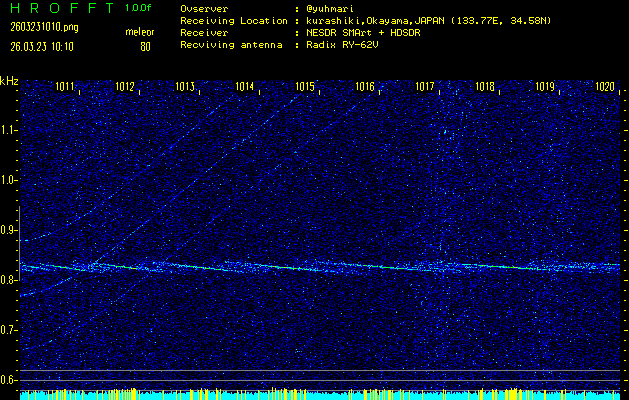This screenshot has width=629, height=400.
Task: Click the meteor label
Action: point(139,32)
